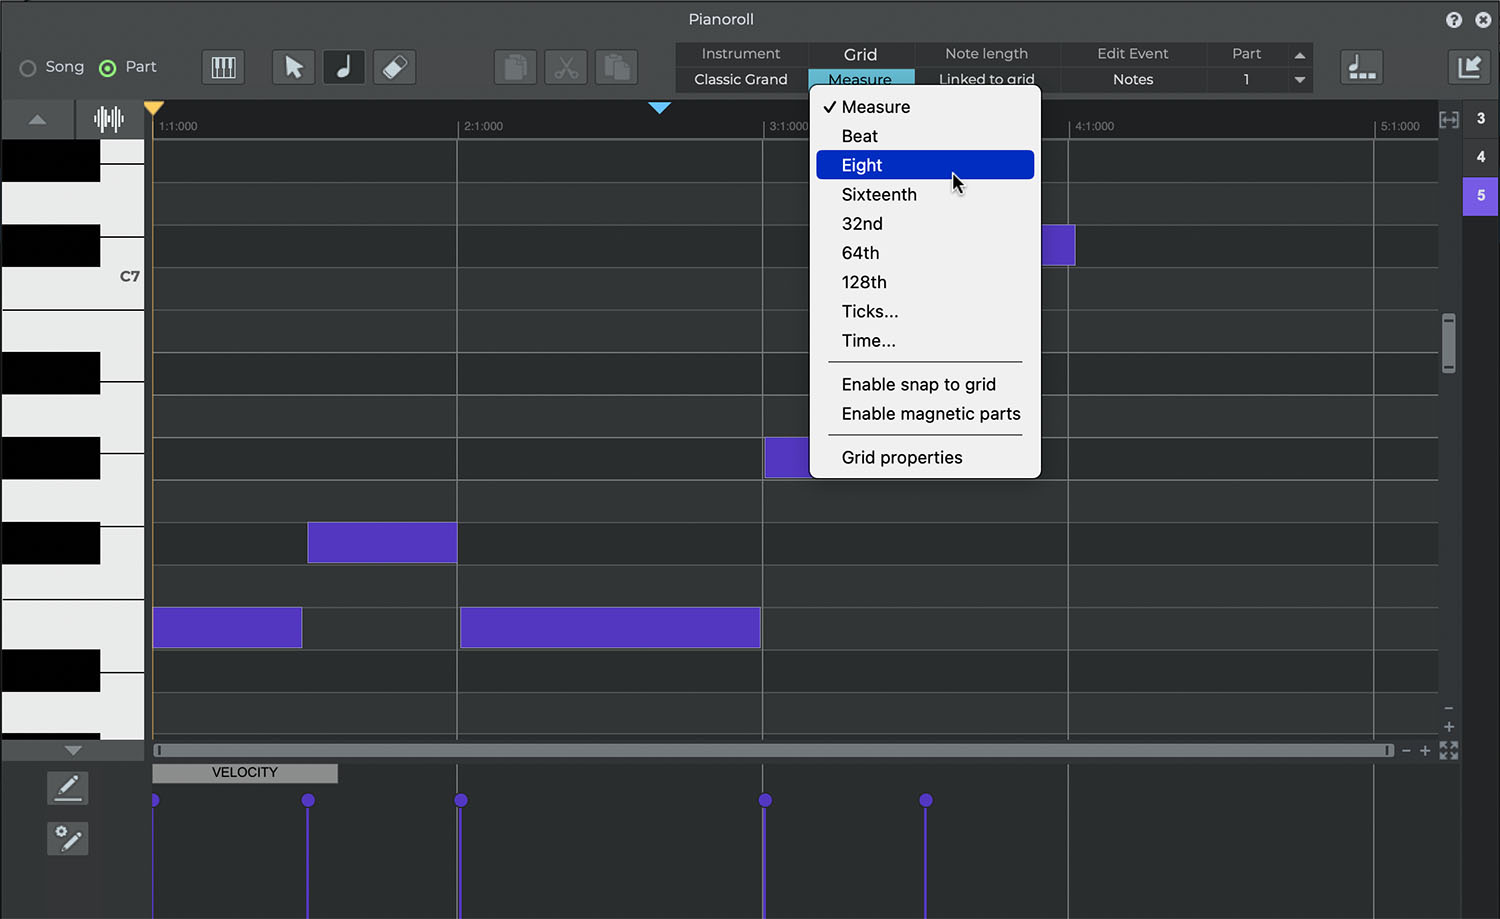Enable snap to grid option
1500x919 pixels.
click(918, 385)
